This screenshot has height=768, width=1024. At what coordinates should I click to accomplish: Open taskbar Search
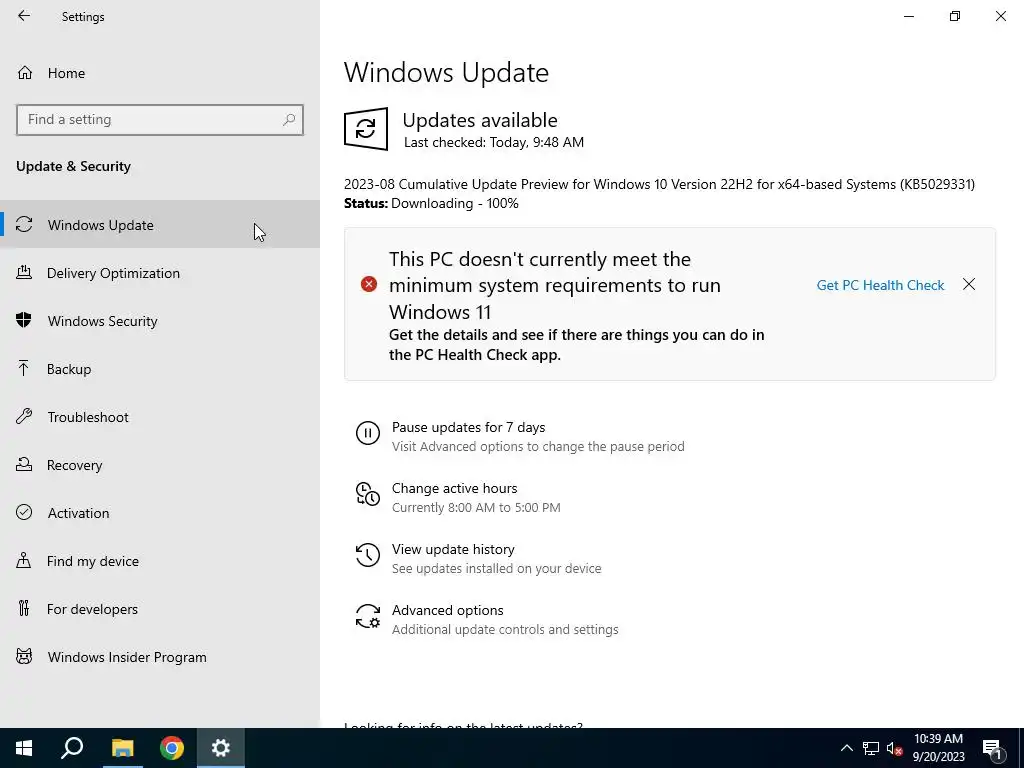tap(72, 748)
